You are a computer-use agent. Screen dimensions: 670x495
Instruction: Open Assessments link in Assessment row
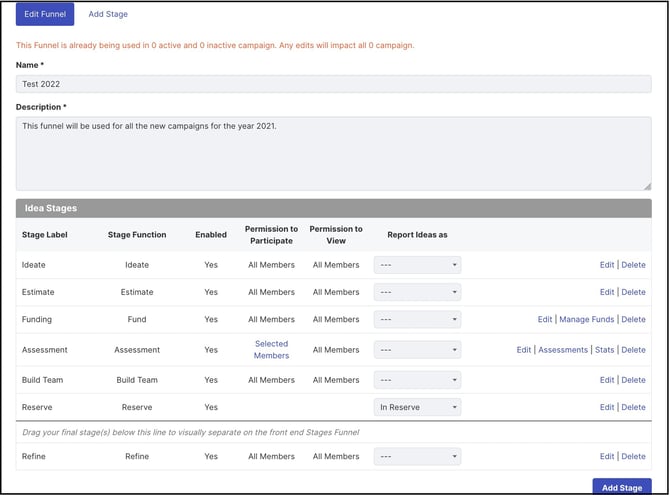click(x=563, y=350)
